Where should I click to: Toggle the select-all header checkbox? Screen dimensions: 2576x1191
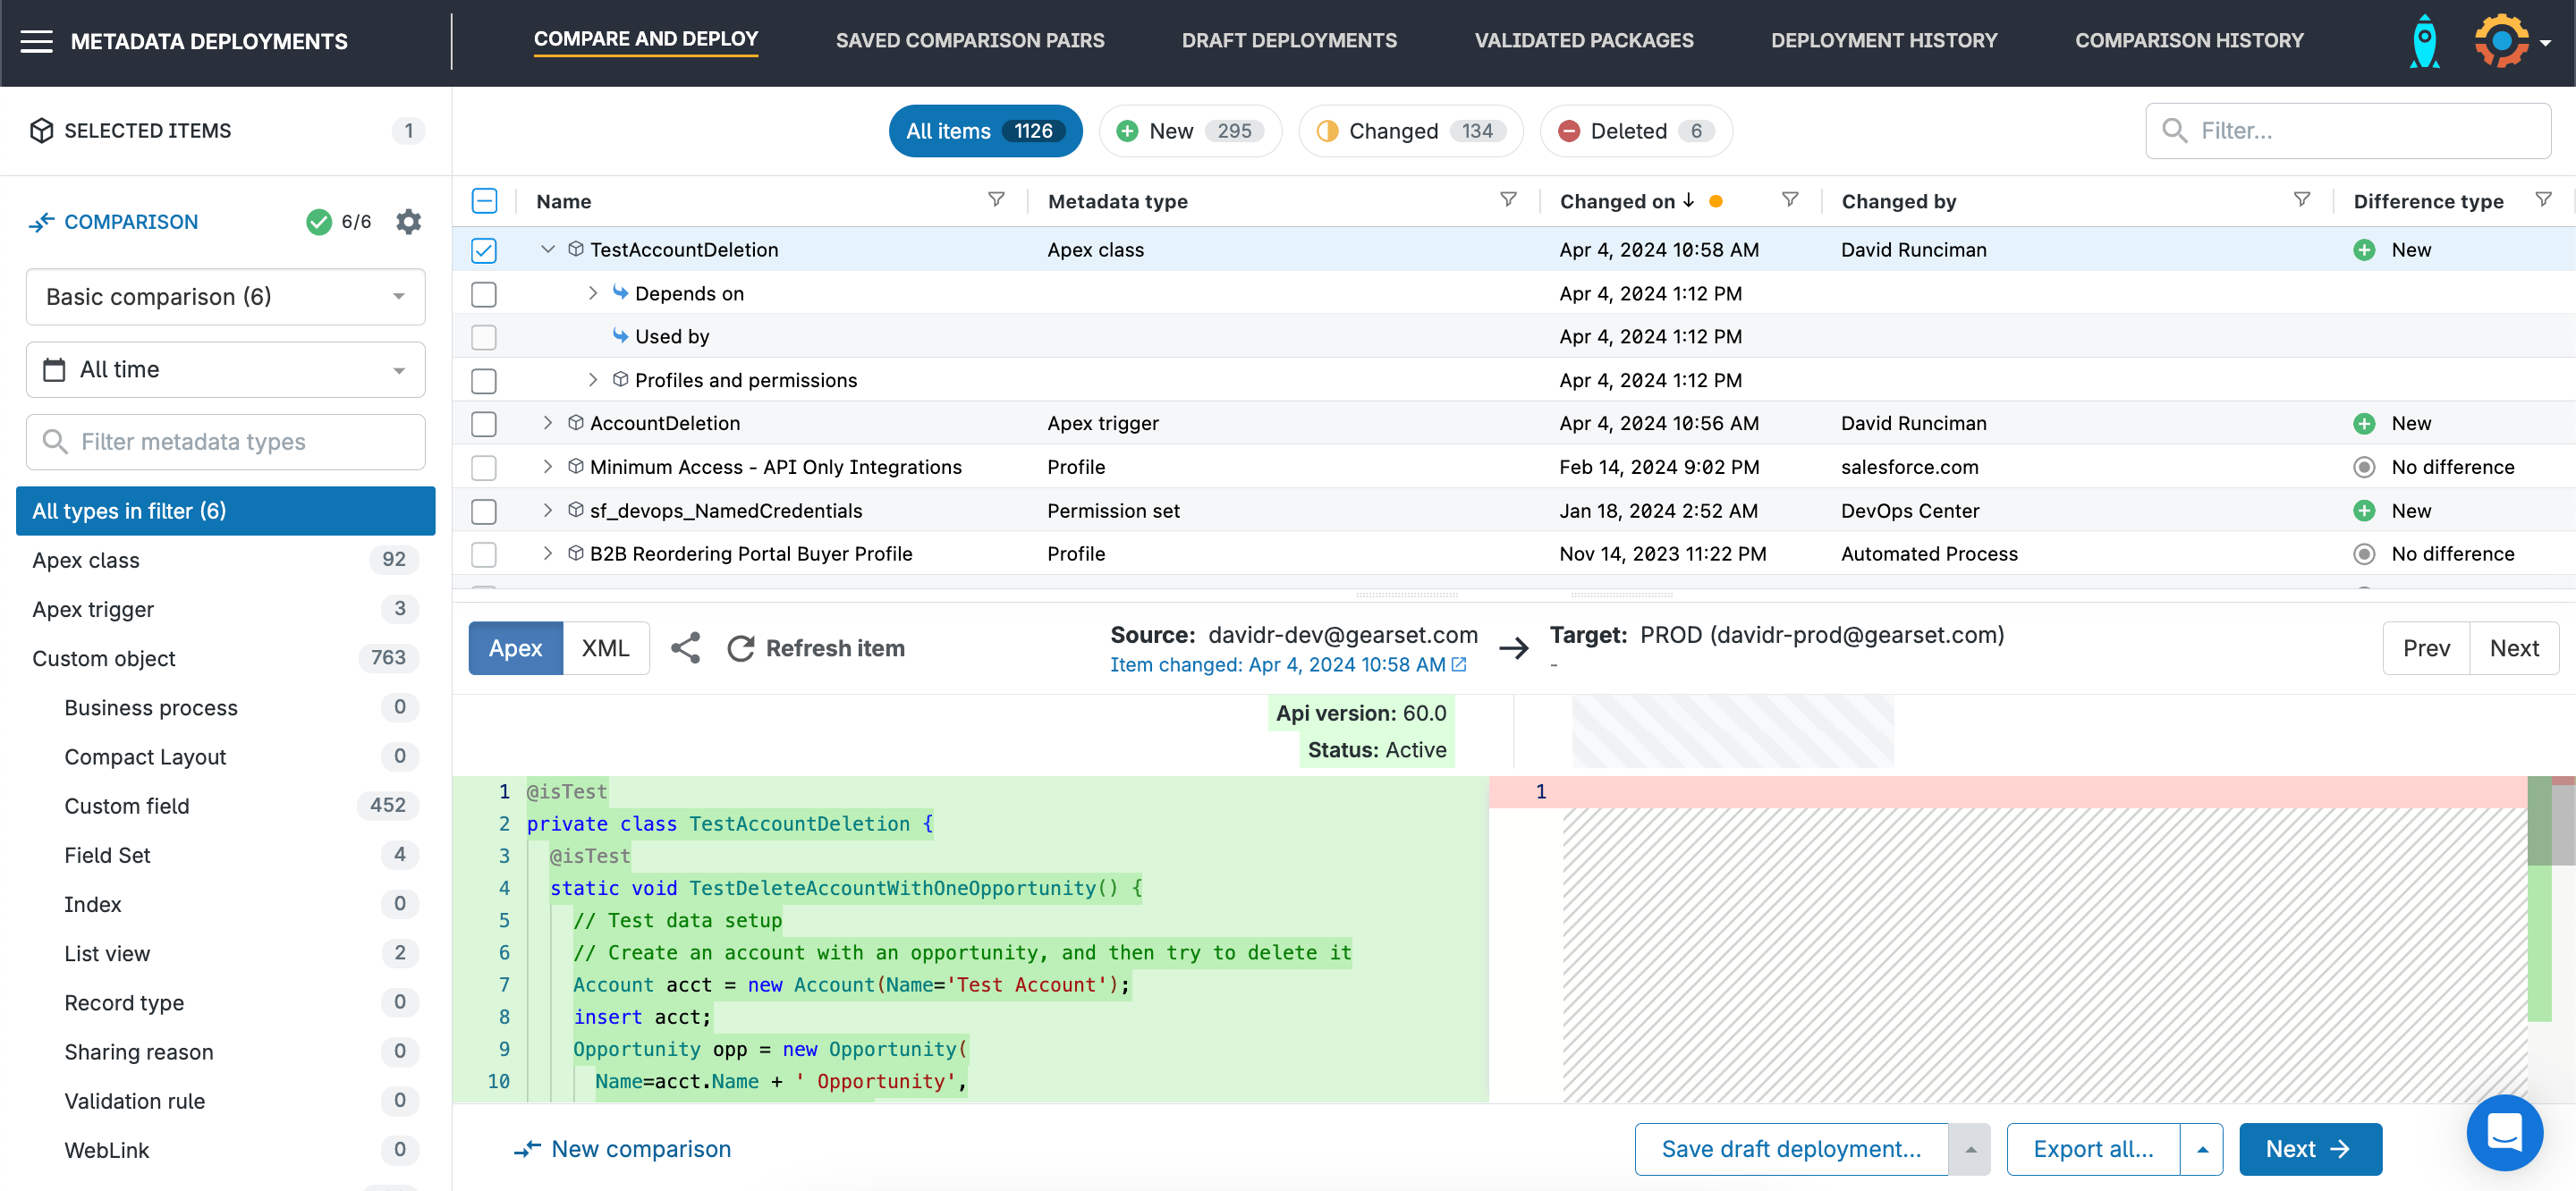point(484,201)
